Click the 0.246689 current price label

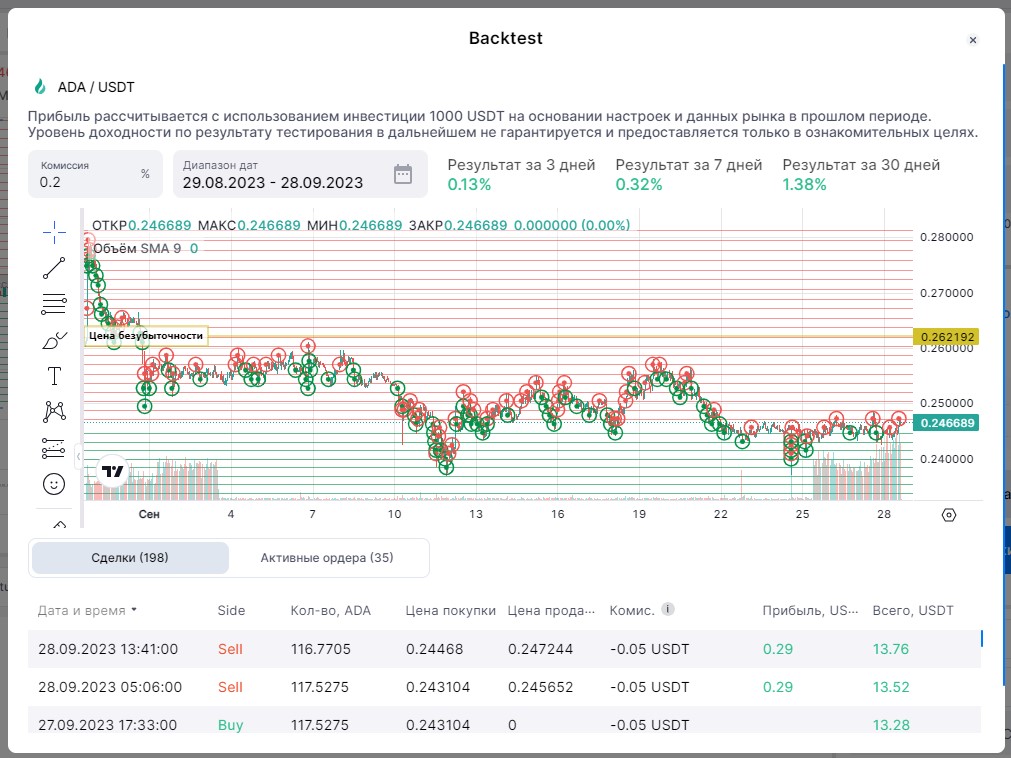click(x=946, y=423)
